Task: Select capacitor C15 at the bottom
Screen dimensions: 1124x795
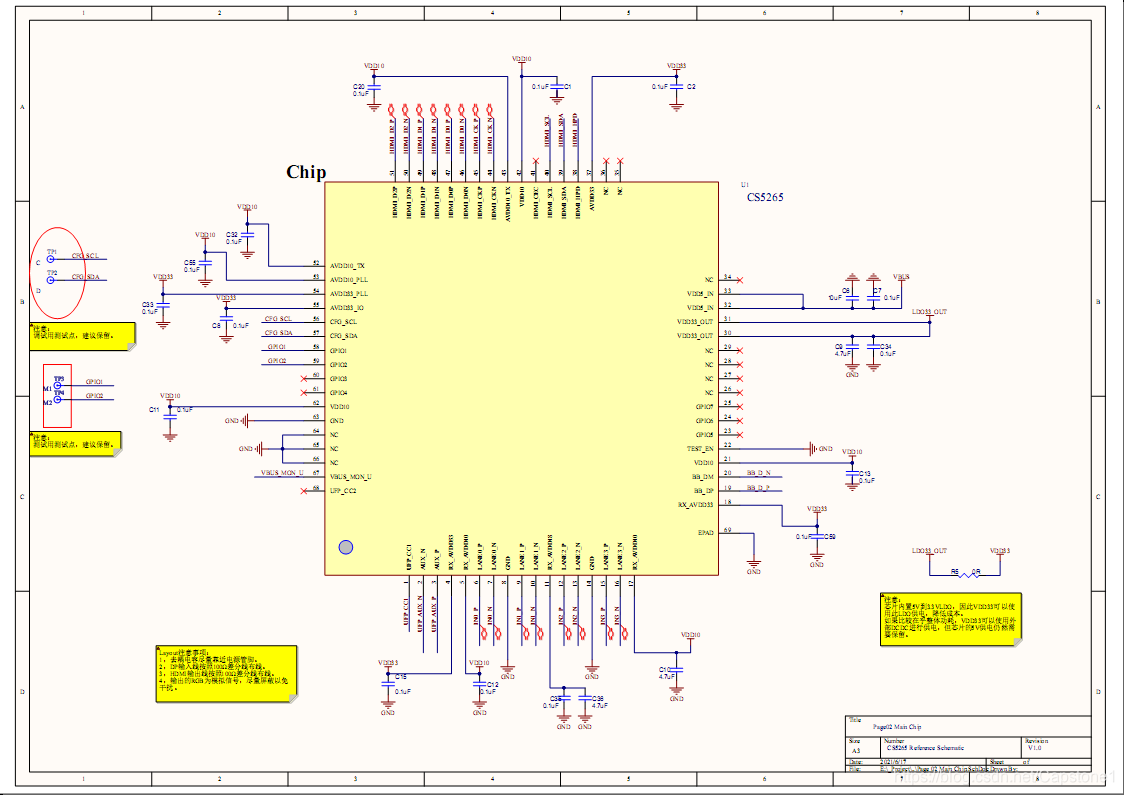Action: (x=388, y=684)
